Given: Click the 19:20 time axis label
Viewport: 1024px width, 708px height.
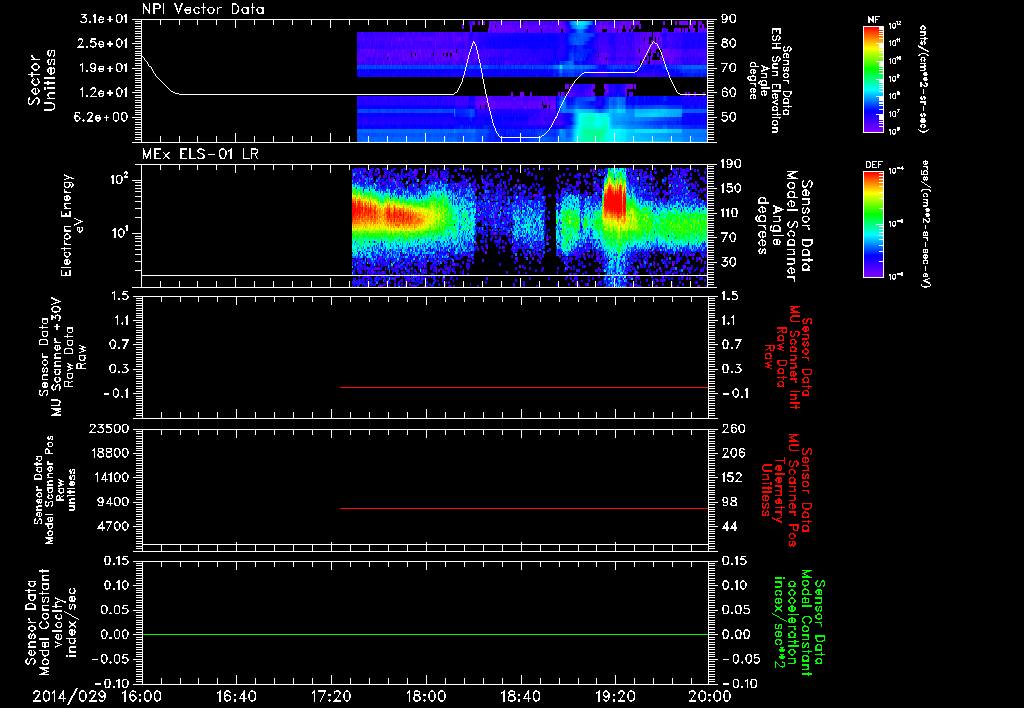Looking at the screenshot, I should (x=615, y=696).
